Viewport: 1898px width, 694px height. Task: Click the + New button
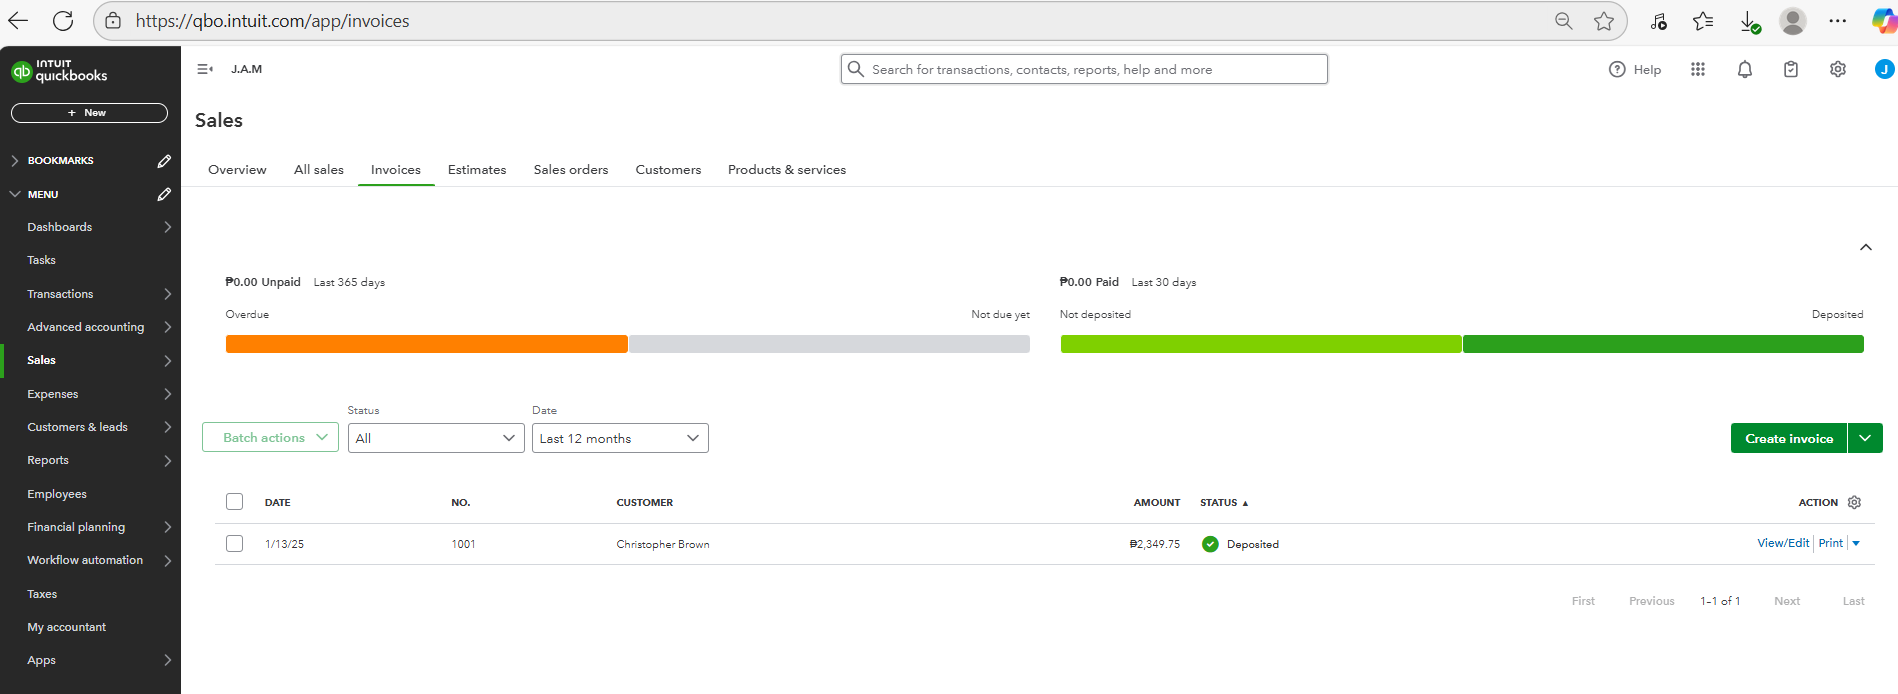[89, 113]
